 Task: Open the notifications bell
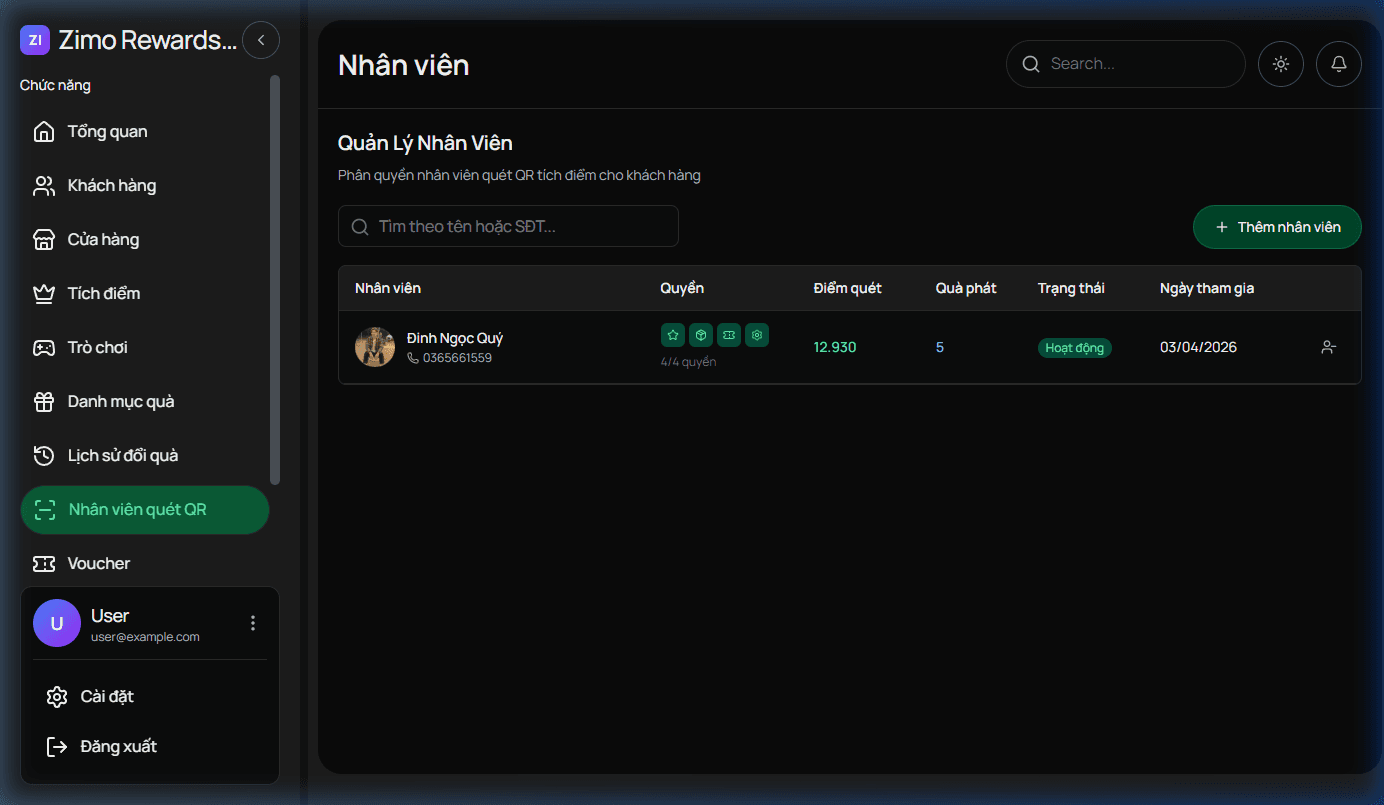click(x=1338, y=64)
